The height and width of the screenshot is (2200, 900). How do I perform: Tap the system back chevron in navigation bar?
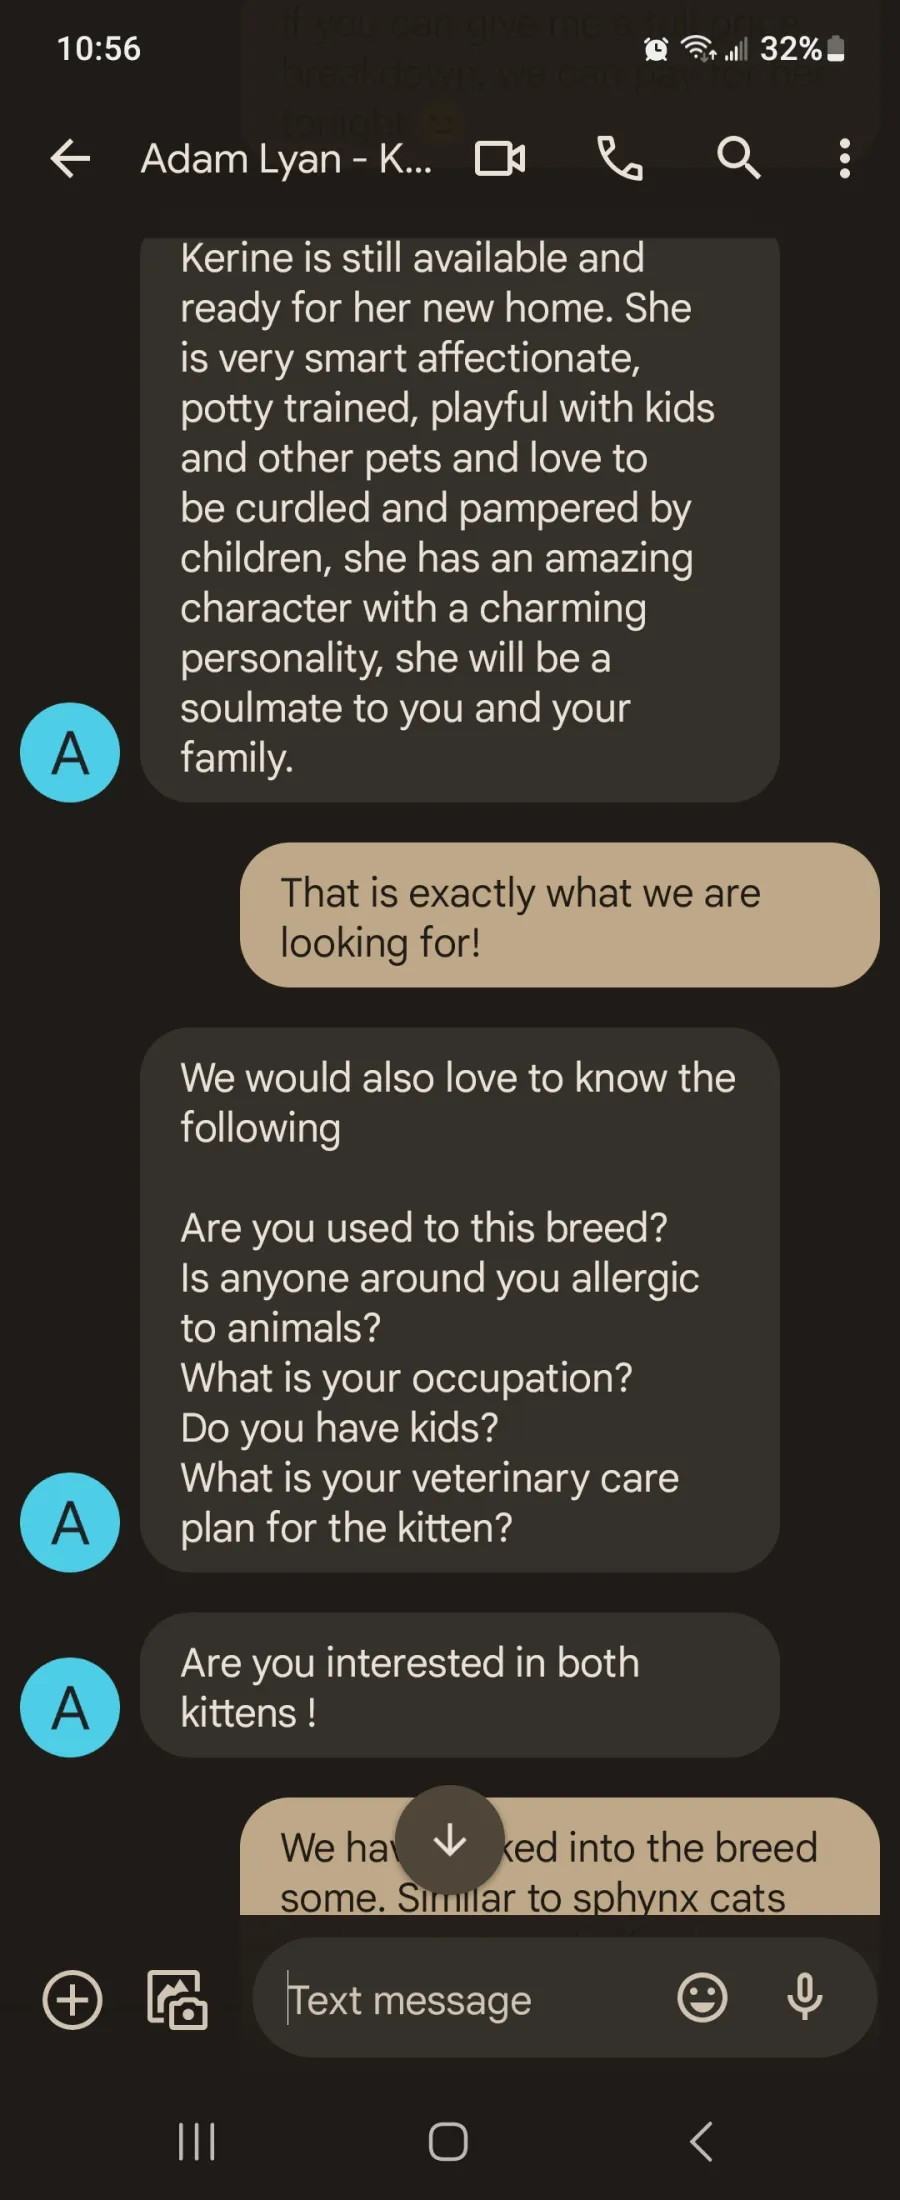[x=702, y=2141]
